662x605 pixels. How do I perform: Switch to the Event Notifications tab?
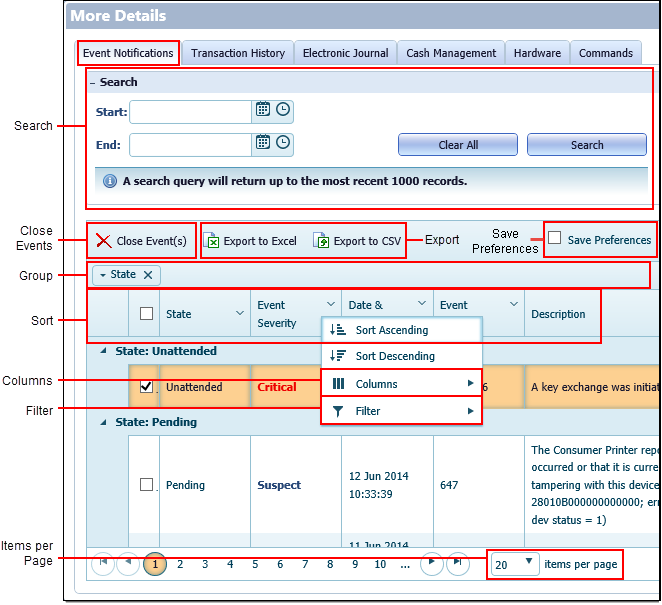128,53
